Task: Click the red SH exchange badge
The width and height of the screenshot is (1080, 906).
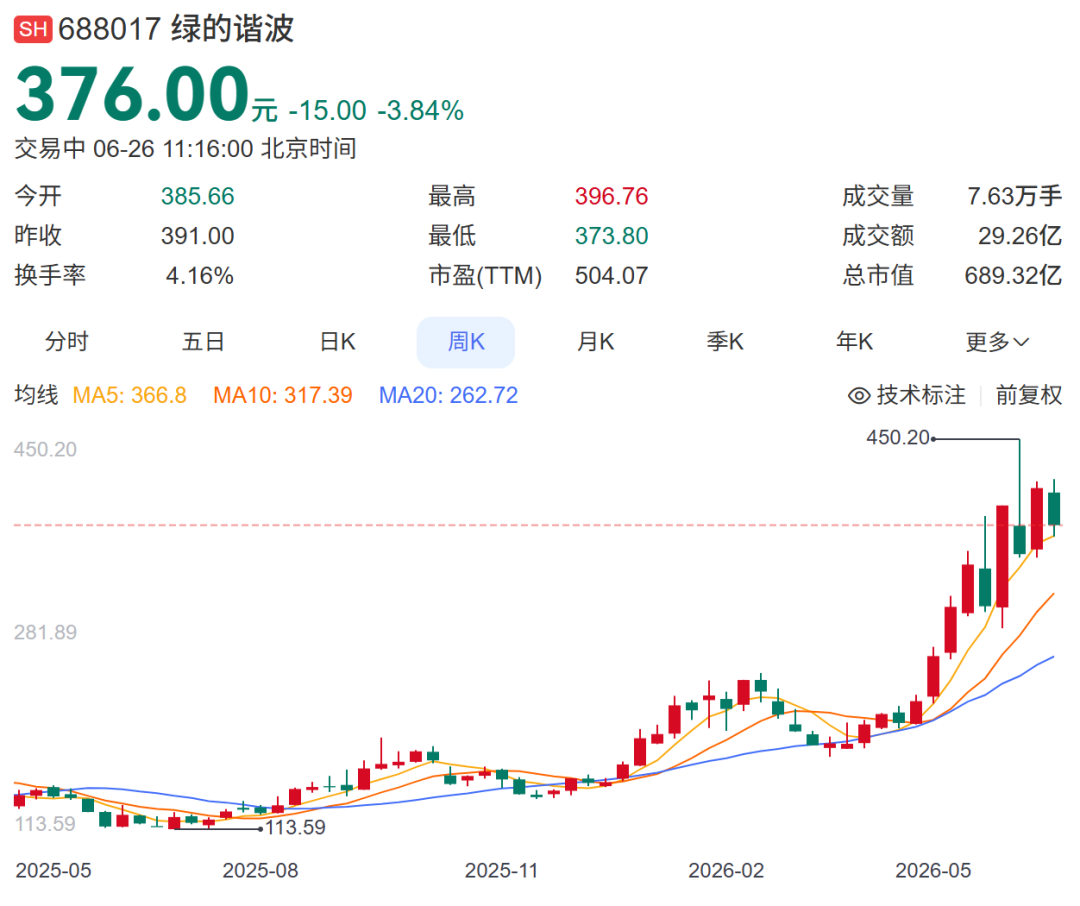Action: click(x=32, y=29)
